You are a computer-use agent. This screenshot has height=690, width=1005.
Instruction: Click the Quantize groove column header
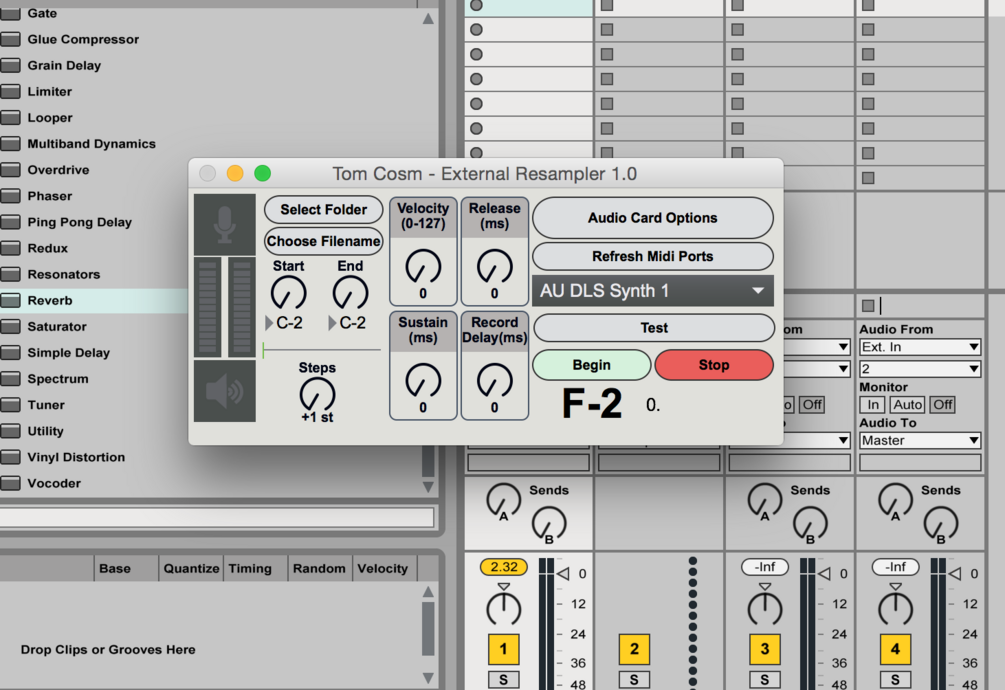pos(191,568)
